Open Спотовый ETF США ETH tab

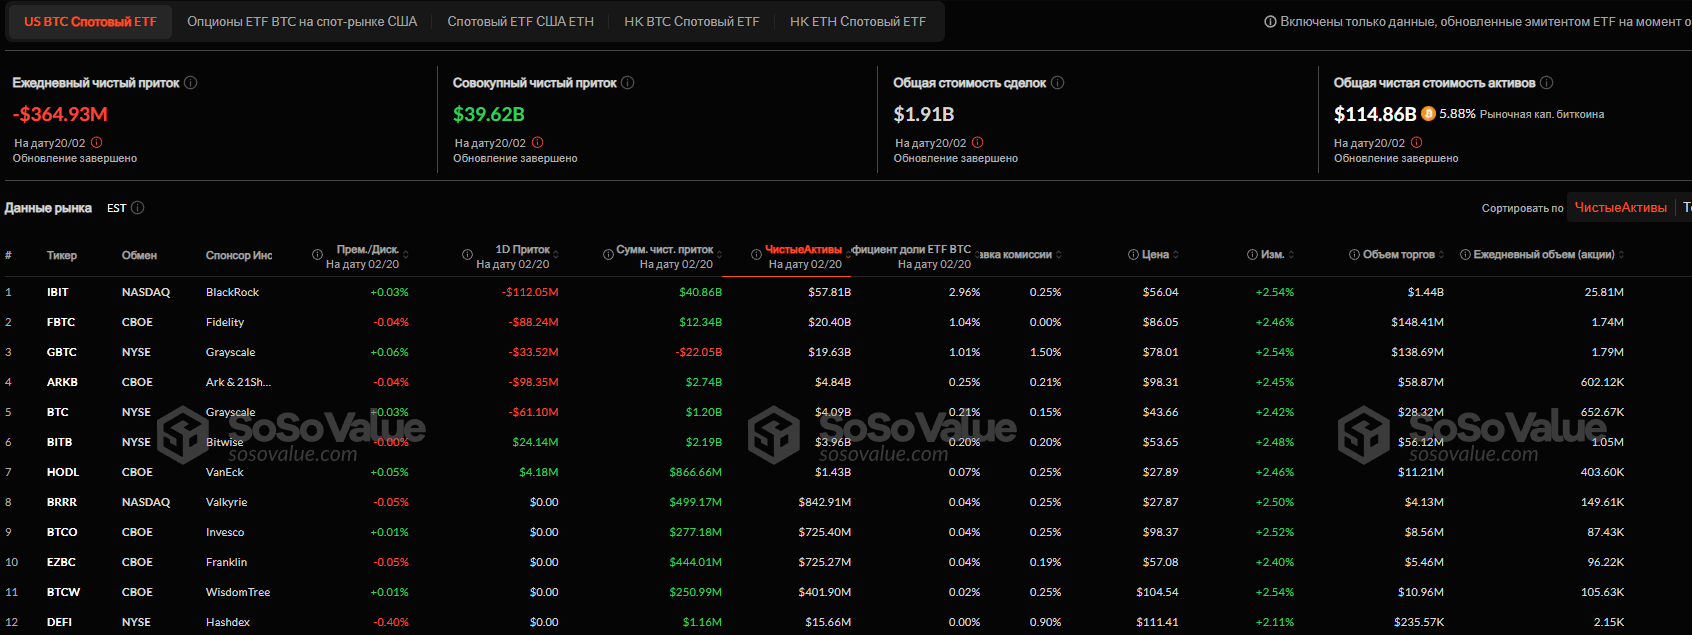coord(520,21)
